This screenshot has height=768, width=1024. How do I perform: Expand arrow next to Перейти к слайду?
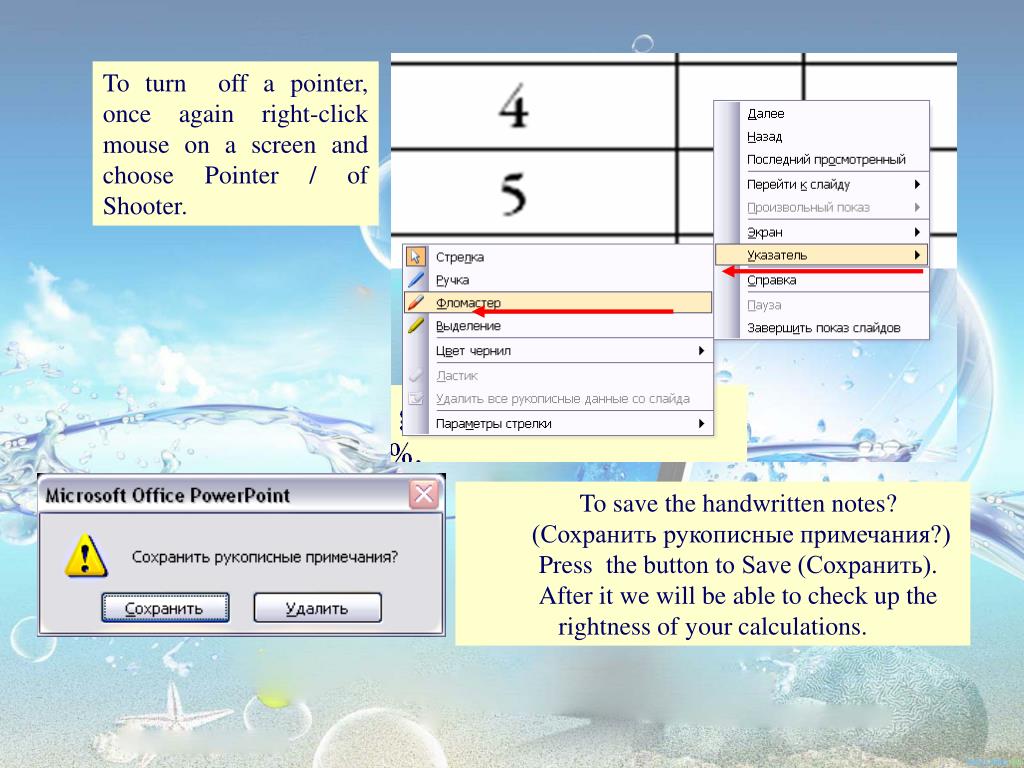pos(918,184)
